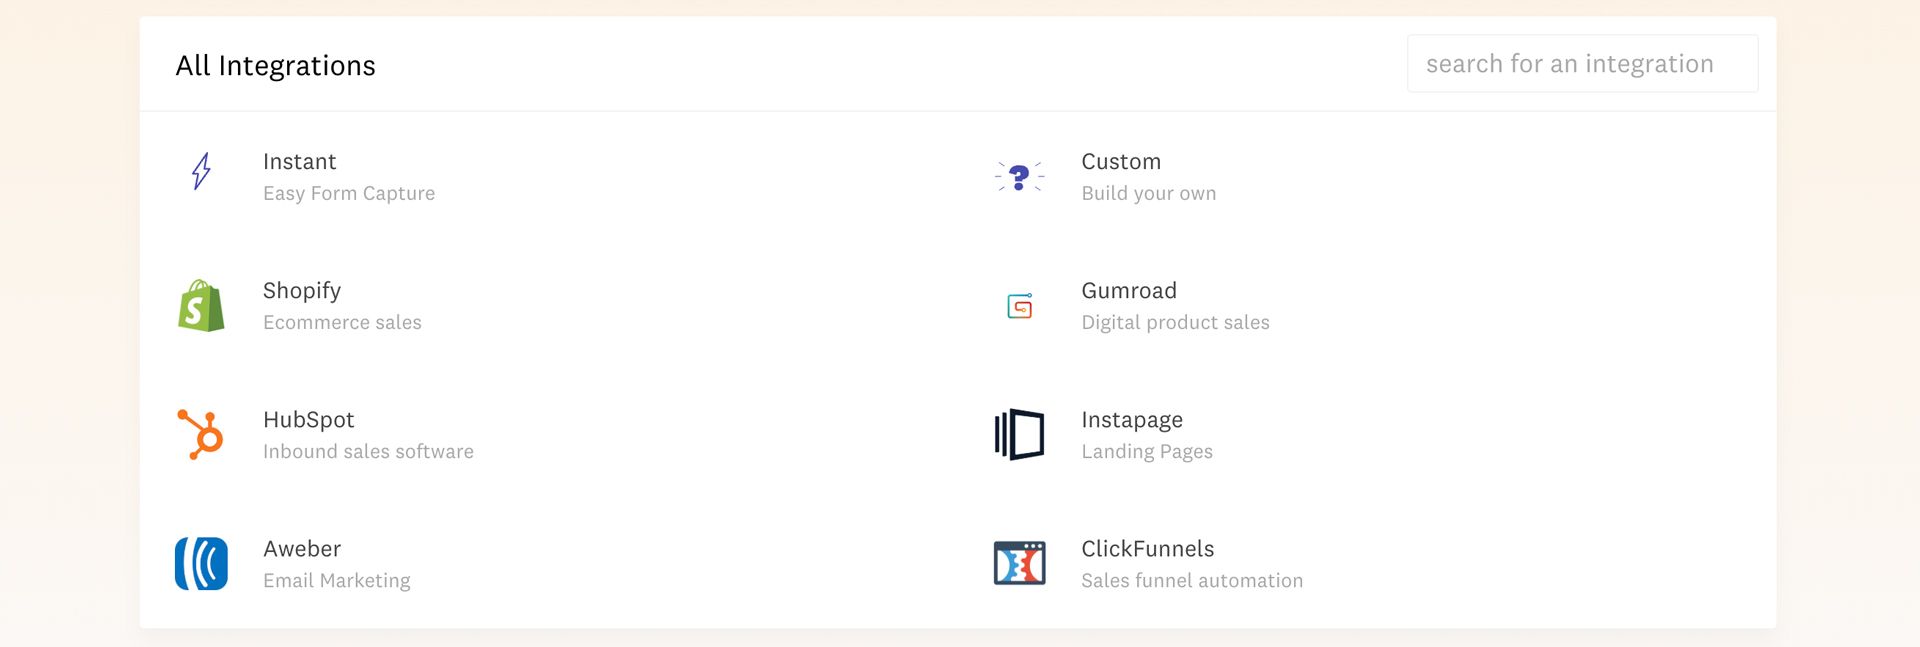
Task: Click 'Build your own' description text
Action: pyautogui.click(x=1149, y=193)
